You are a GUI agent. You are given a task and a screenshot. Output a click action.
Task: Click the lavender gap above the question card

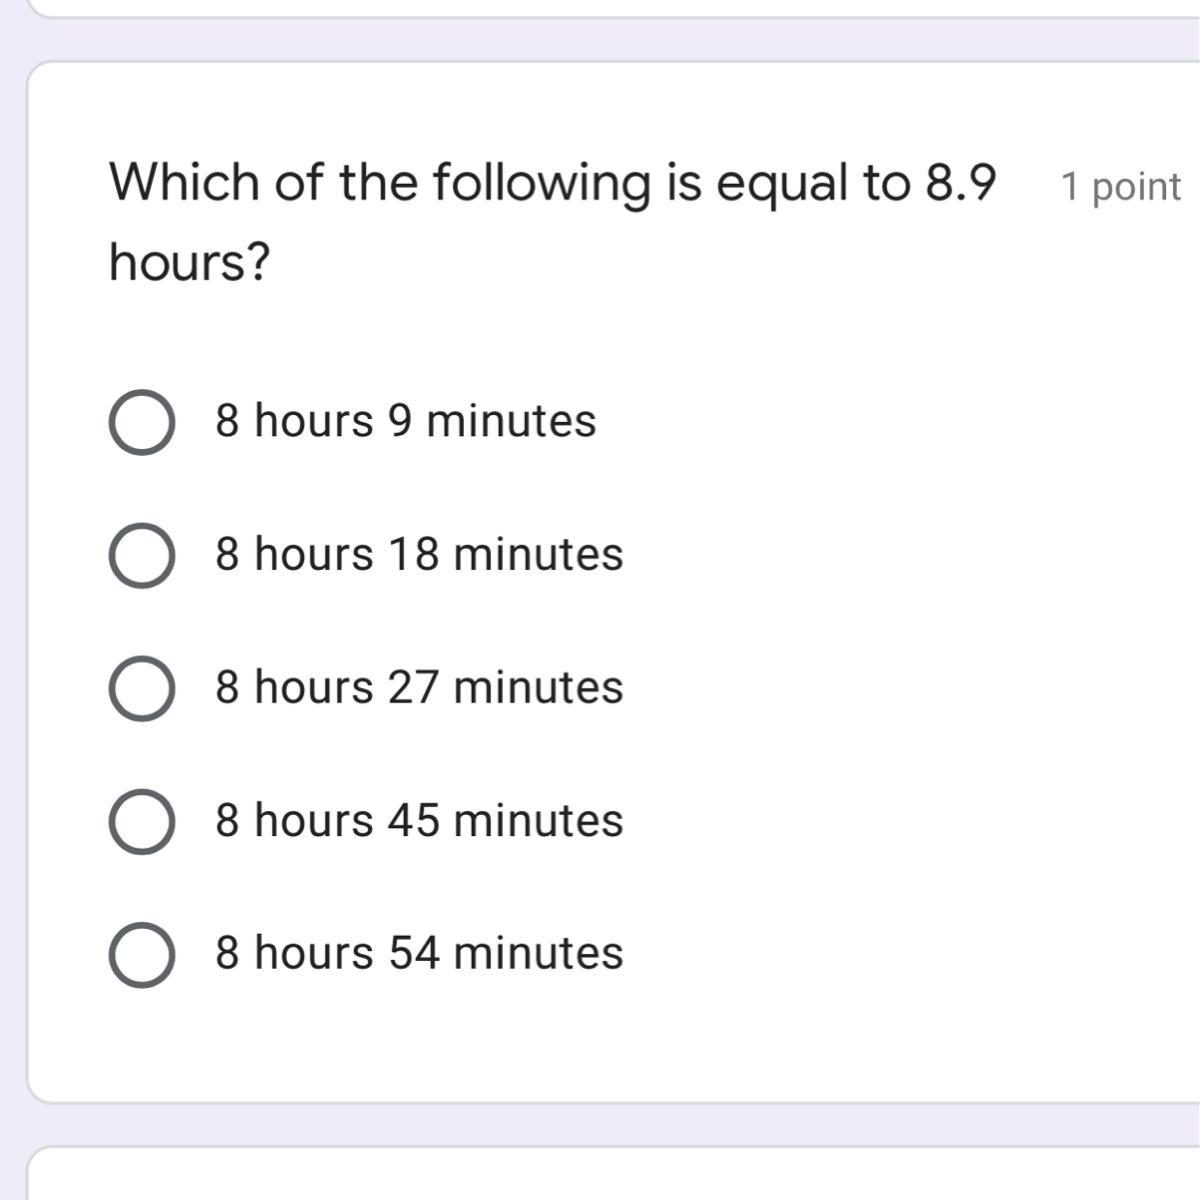coord(600,40)
